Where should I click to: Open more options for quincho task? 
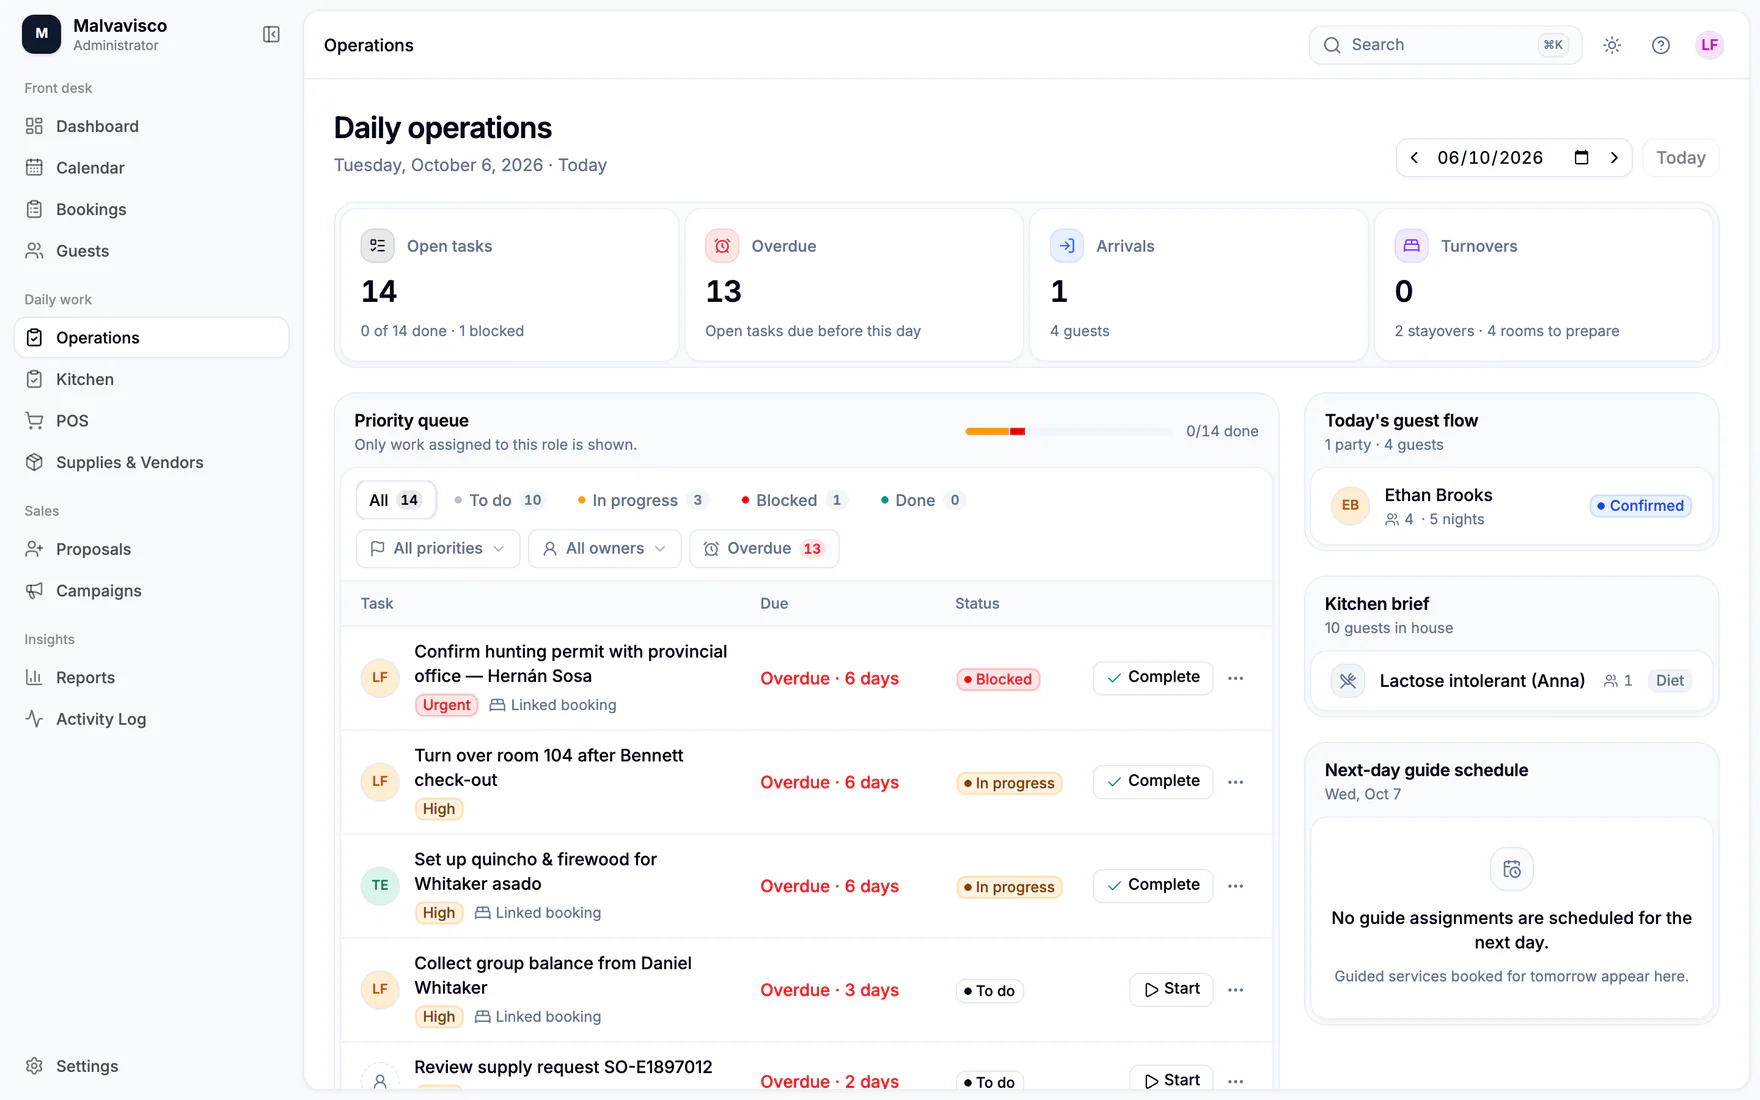tap(1236, 886)
